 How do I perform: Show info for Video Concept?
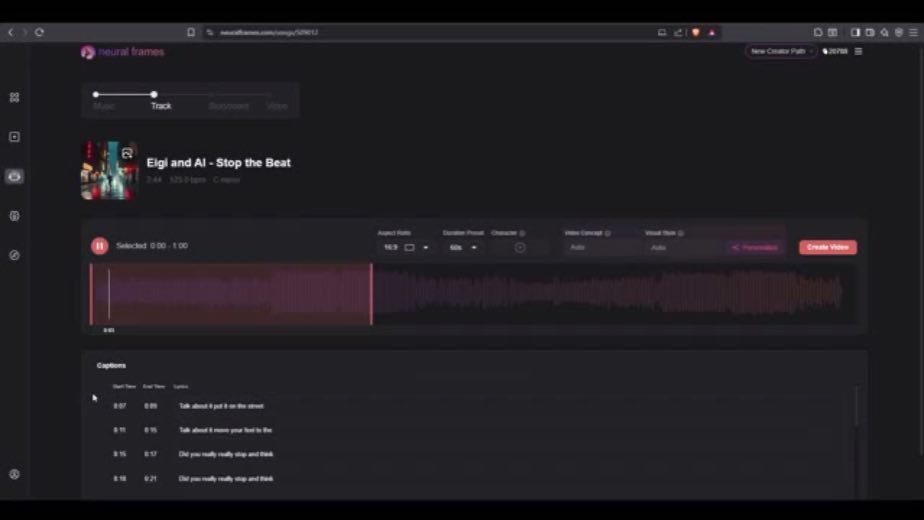608,233
